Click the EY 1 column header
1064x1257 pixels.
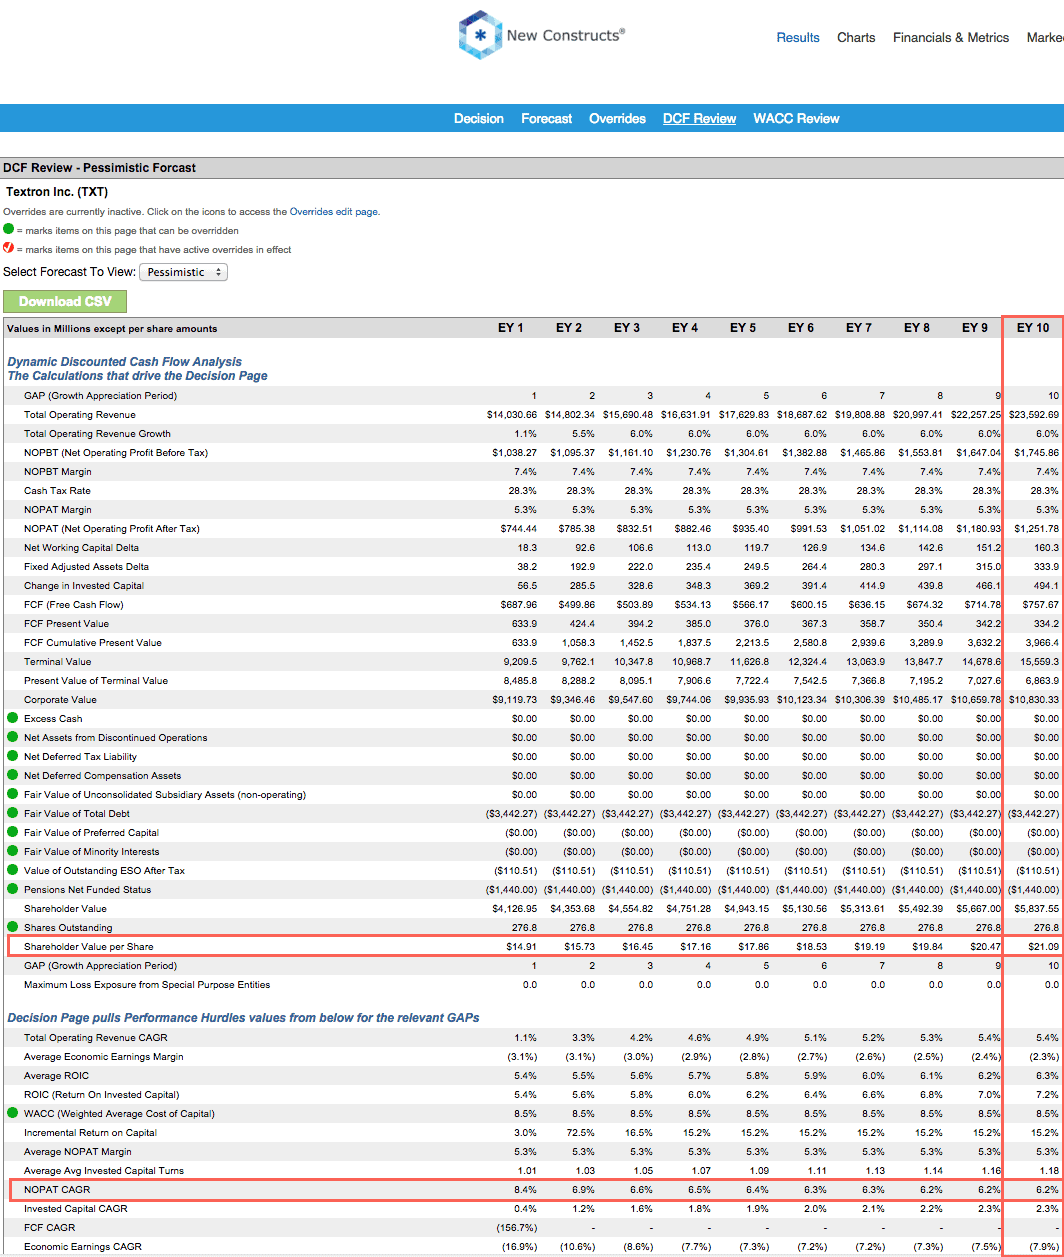tap(510, 328)
